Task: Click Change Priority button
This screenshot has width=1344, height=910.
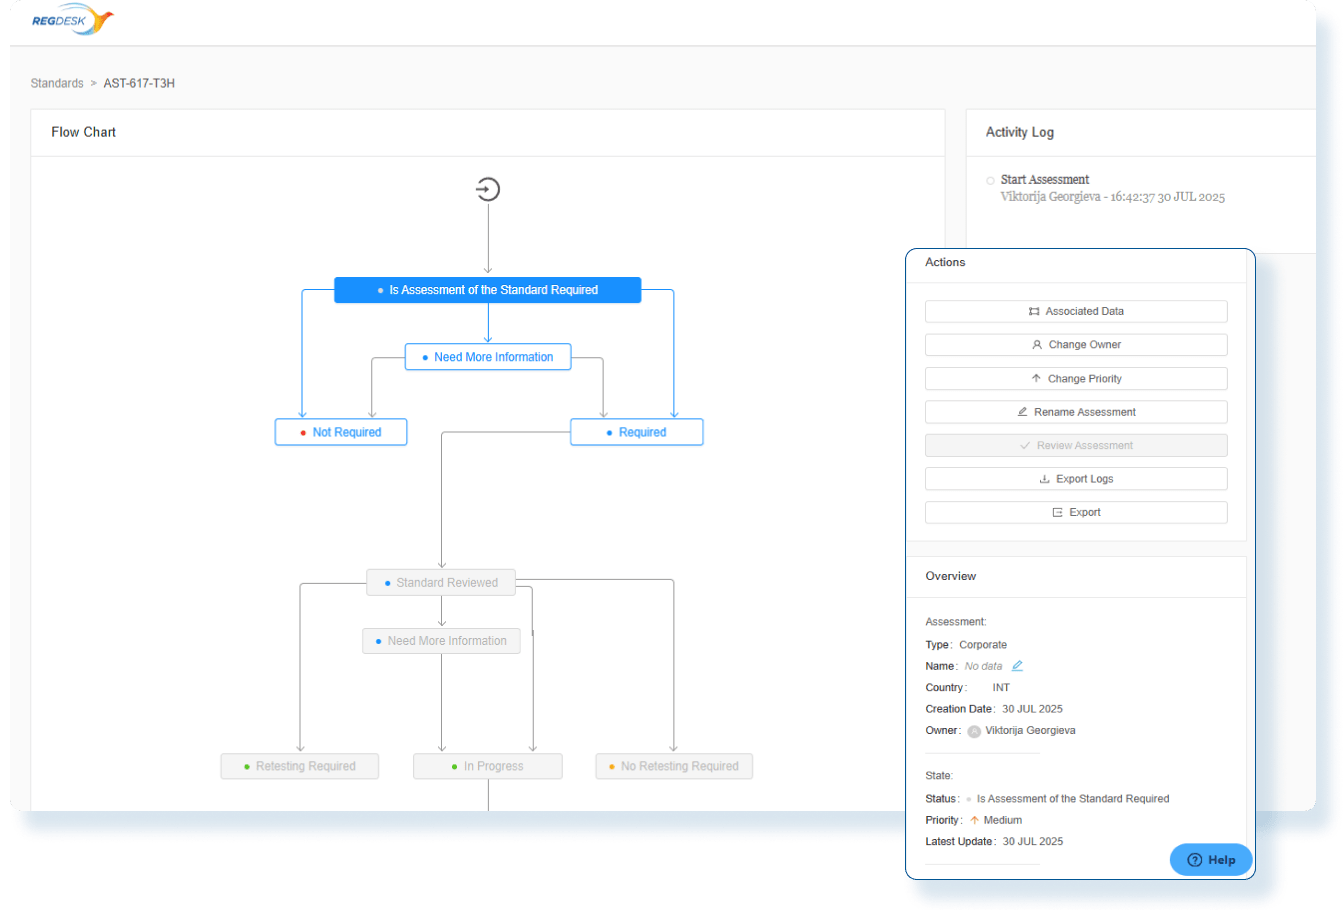Action: click(1075, 379)
